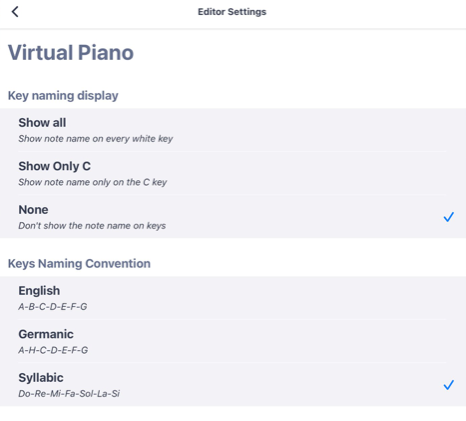Viewport: 466px width, 421px height.
Task: Click the Editor Settings title
Action: (232, 12)
